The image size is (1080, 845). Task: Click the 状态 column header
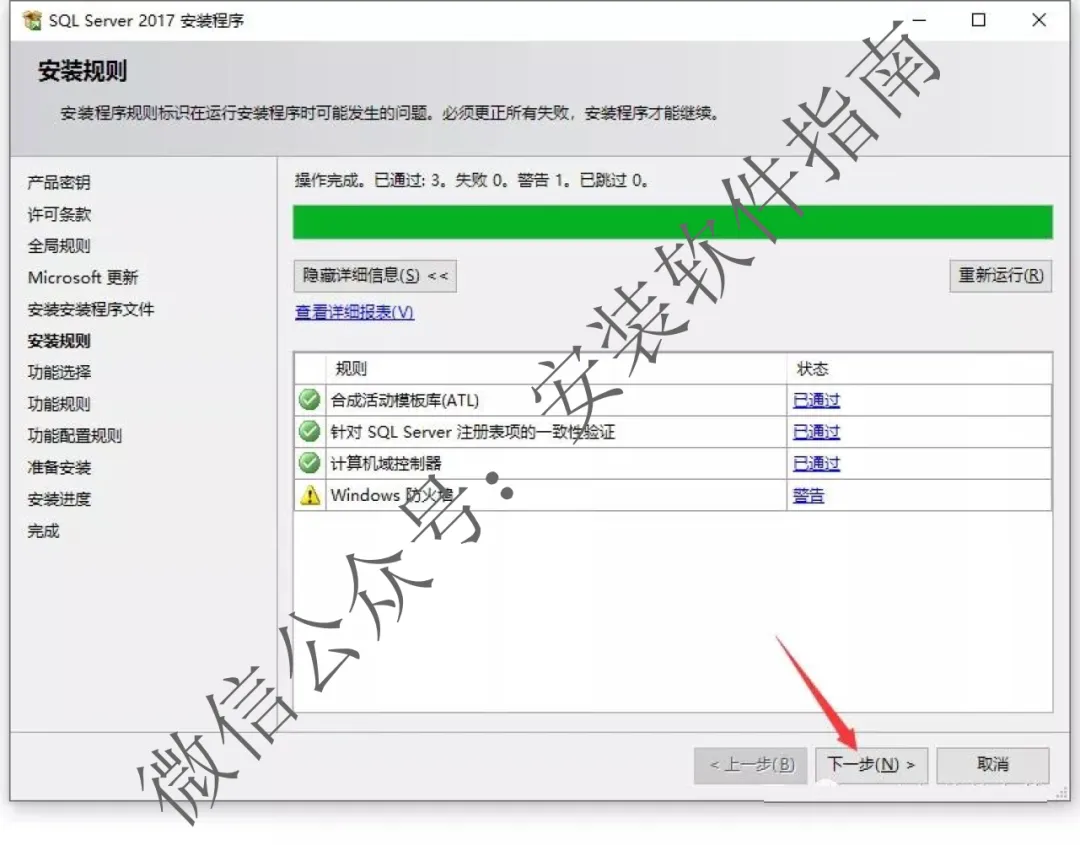[919, 369]
